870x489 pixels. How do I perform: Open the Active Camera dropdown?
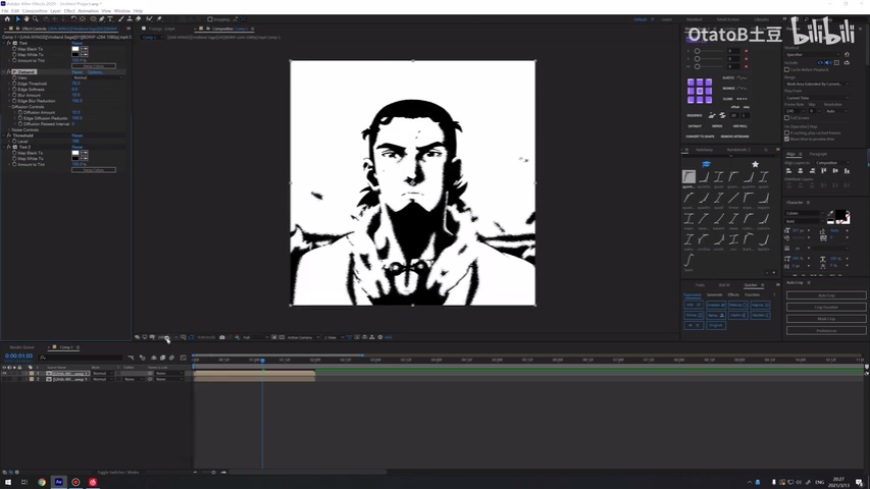point(302,337)
